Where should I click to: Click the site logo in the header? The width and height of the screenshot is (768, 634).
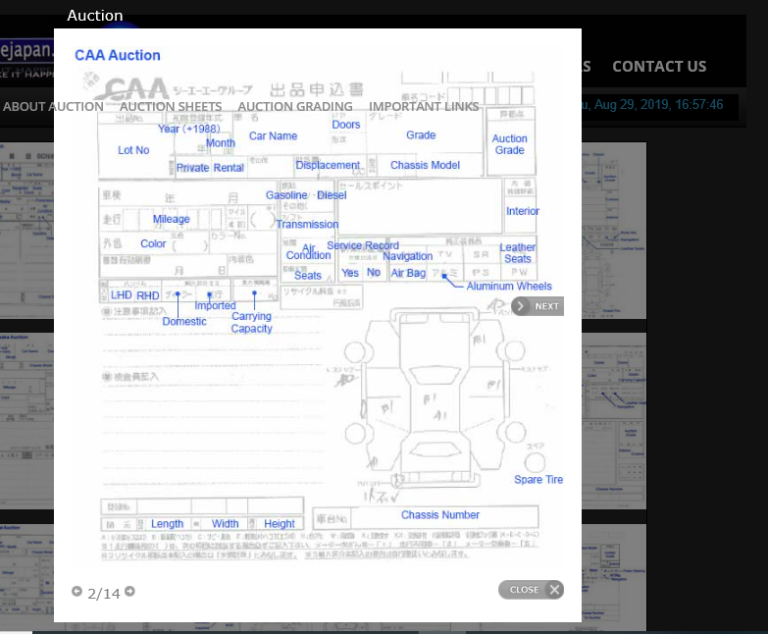point(27,59)
